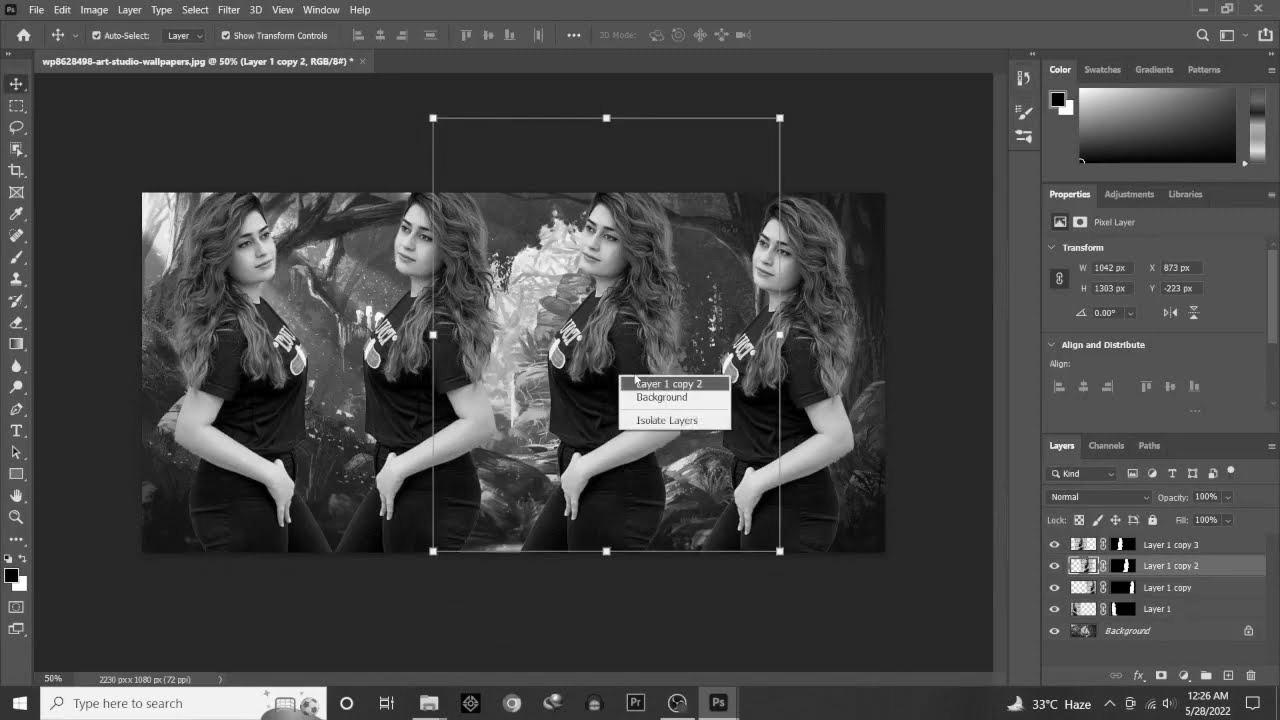Click the color picker gradient field
The image size is (1280, 720).
[1157, 125]
